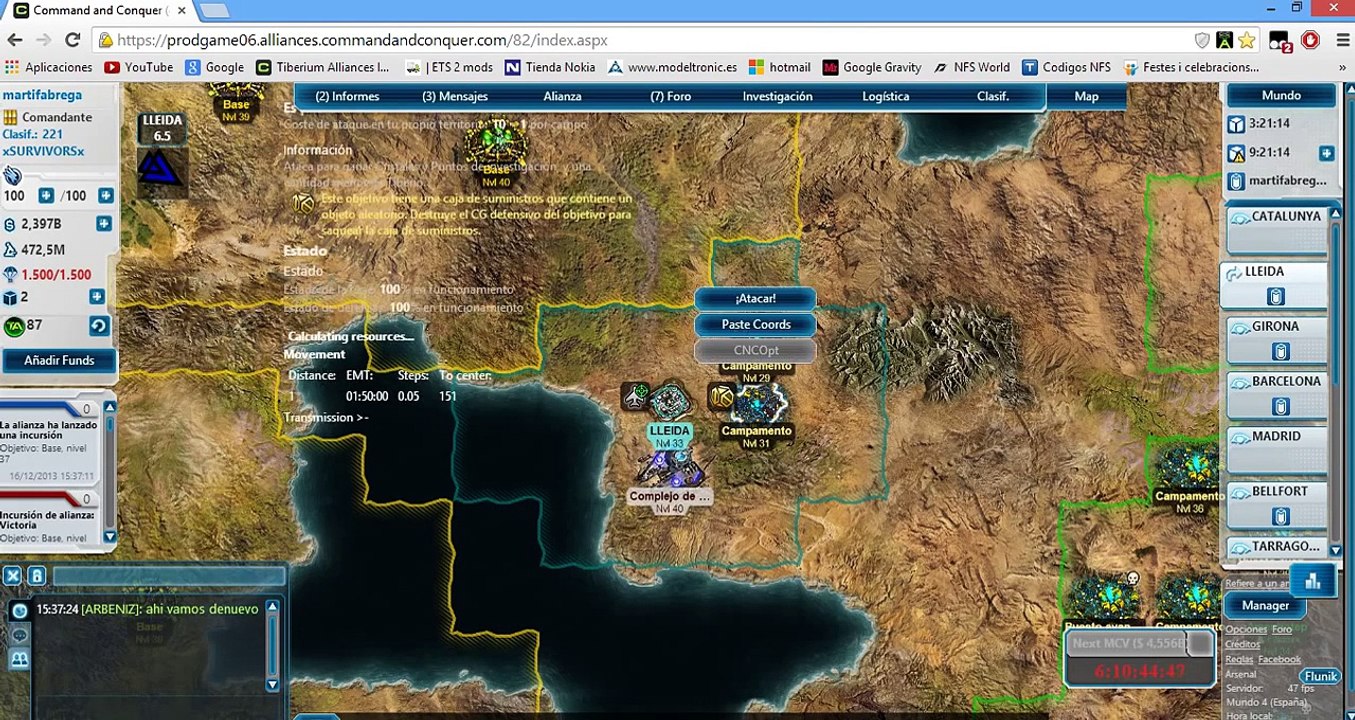Screen dimensions: 1355x720
Task: Open the statistics bar chart icon
Action: (x=1313, y=580)
